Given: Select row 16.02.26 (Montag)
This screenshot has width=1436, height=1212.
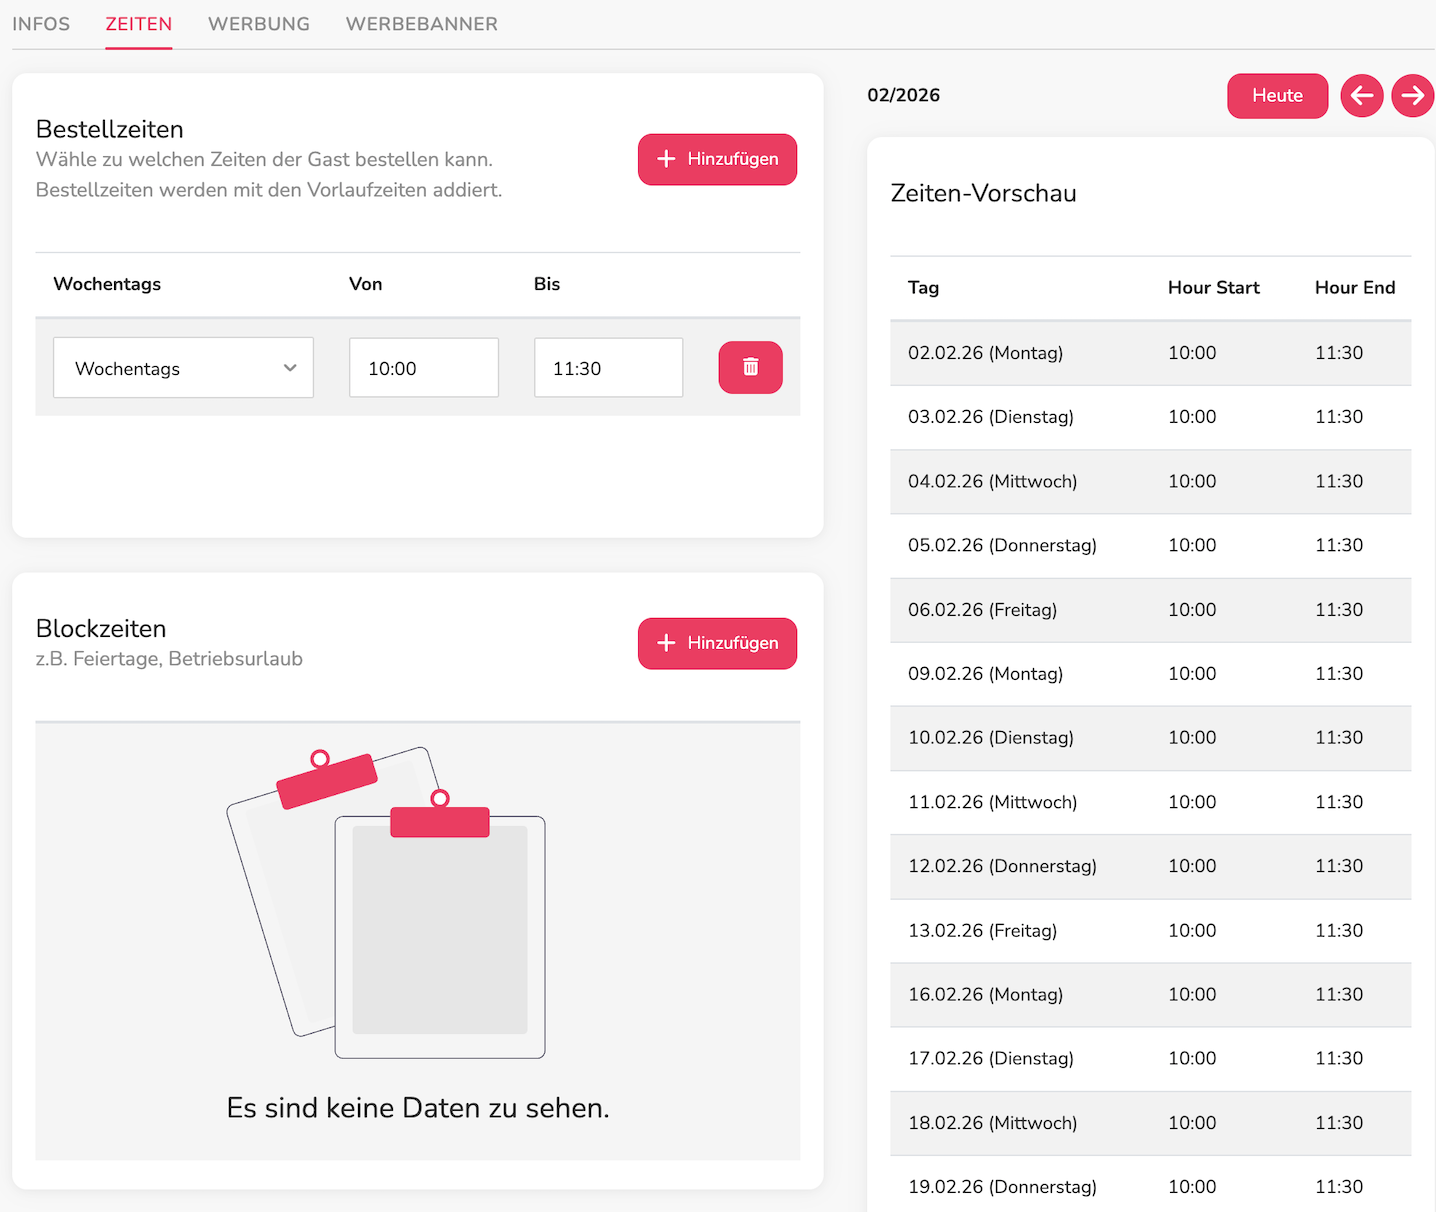Looking at the screenshot, I should pyautogui.click(x=1150, y=995).
